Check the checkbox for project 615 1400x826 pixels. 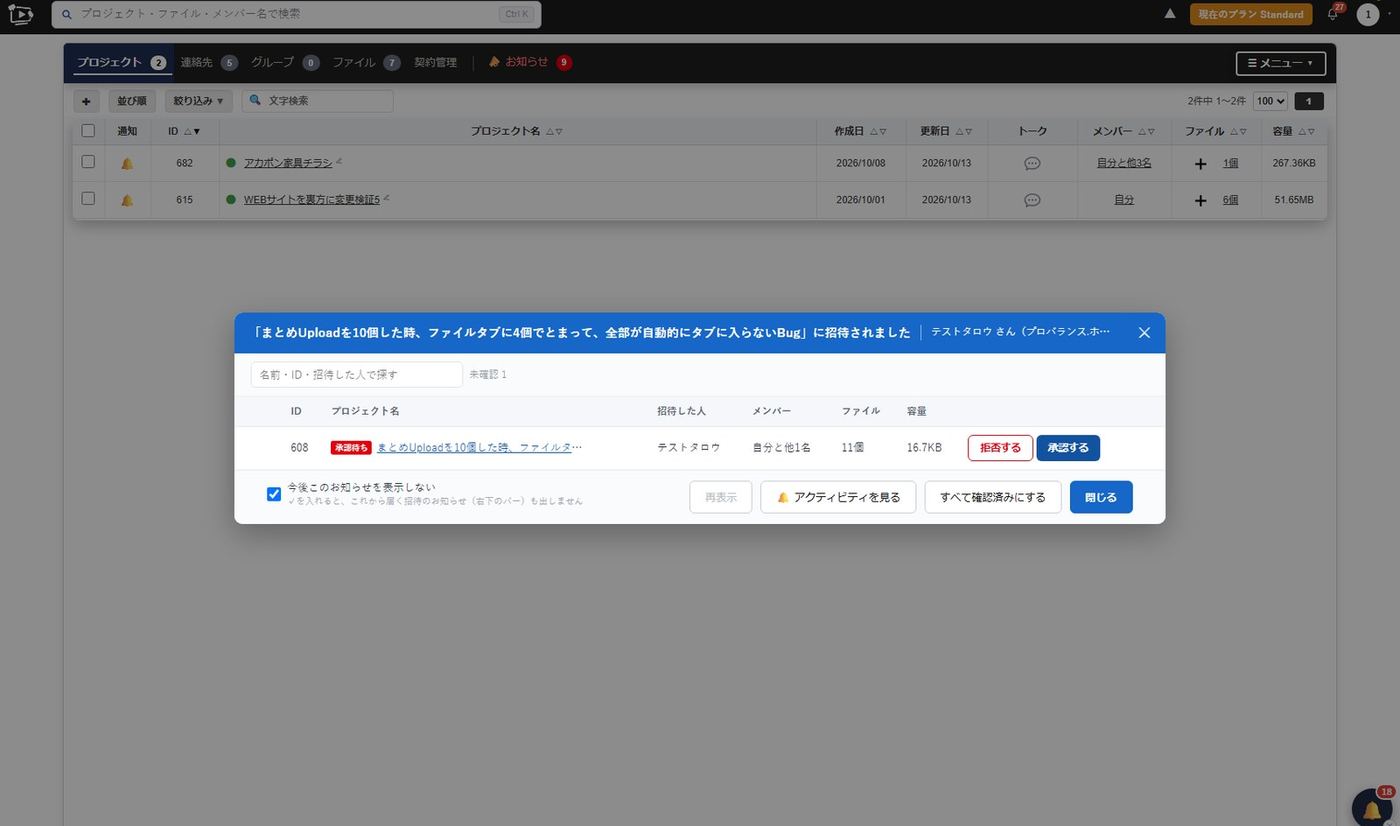pos(88,199)
